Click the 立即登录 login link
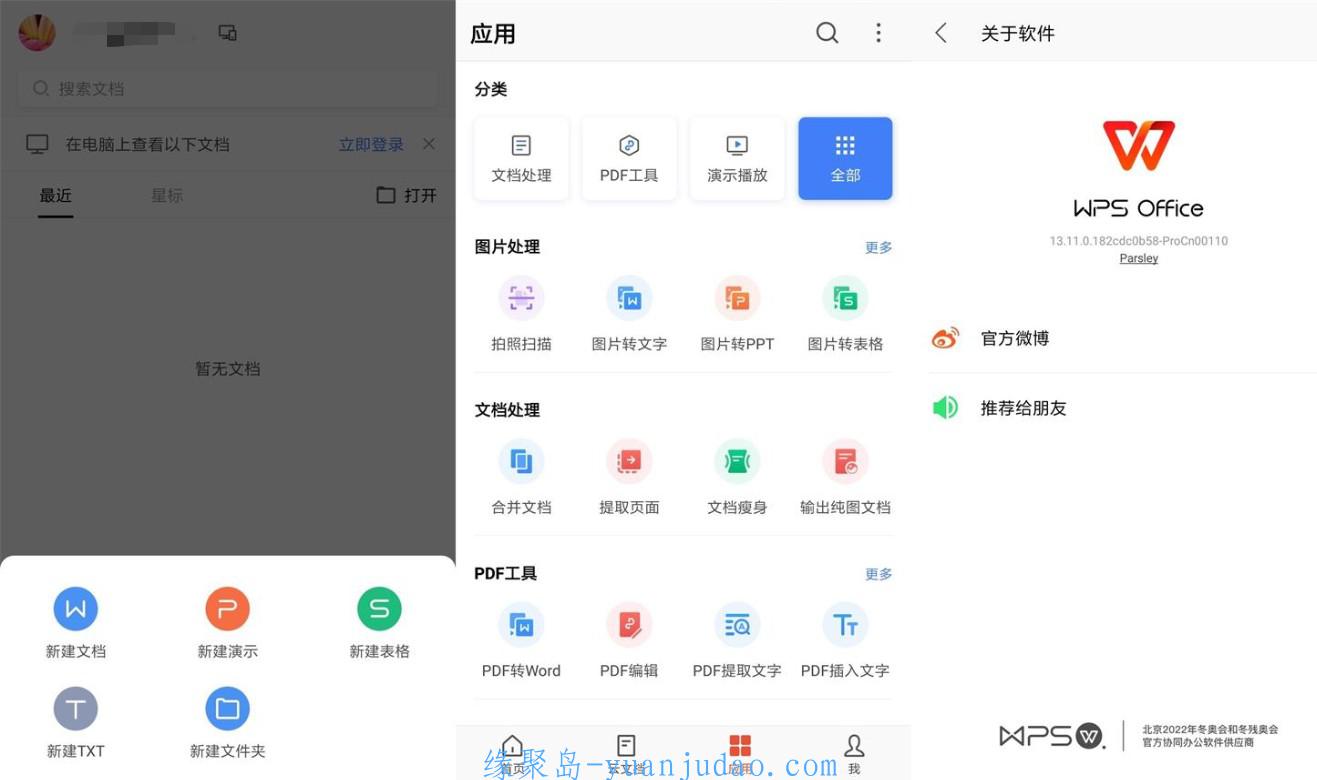This screenshot has width=1317, height=780. 371,145
